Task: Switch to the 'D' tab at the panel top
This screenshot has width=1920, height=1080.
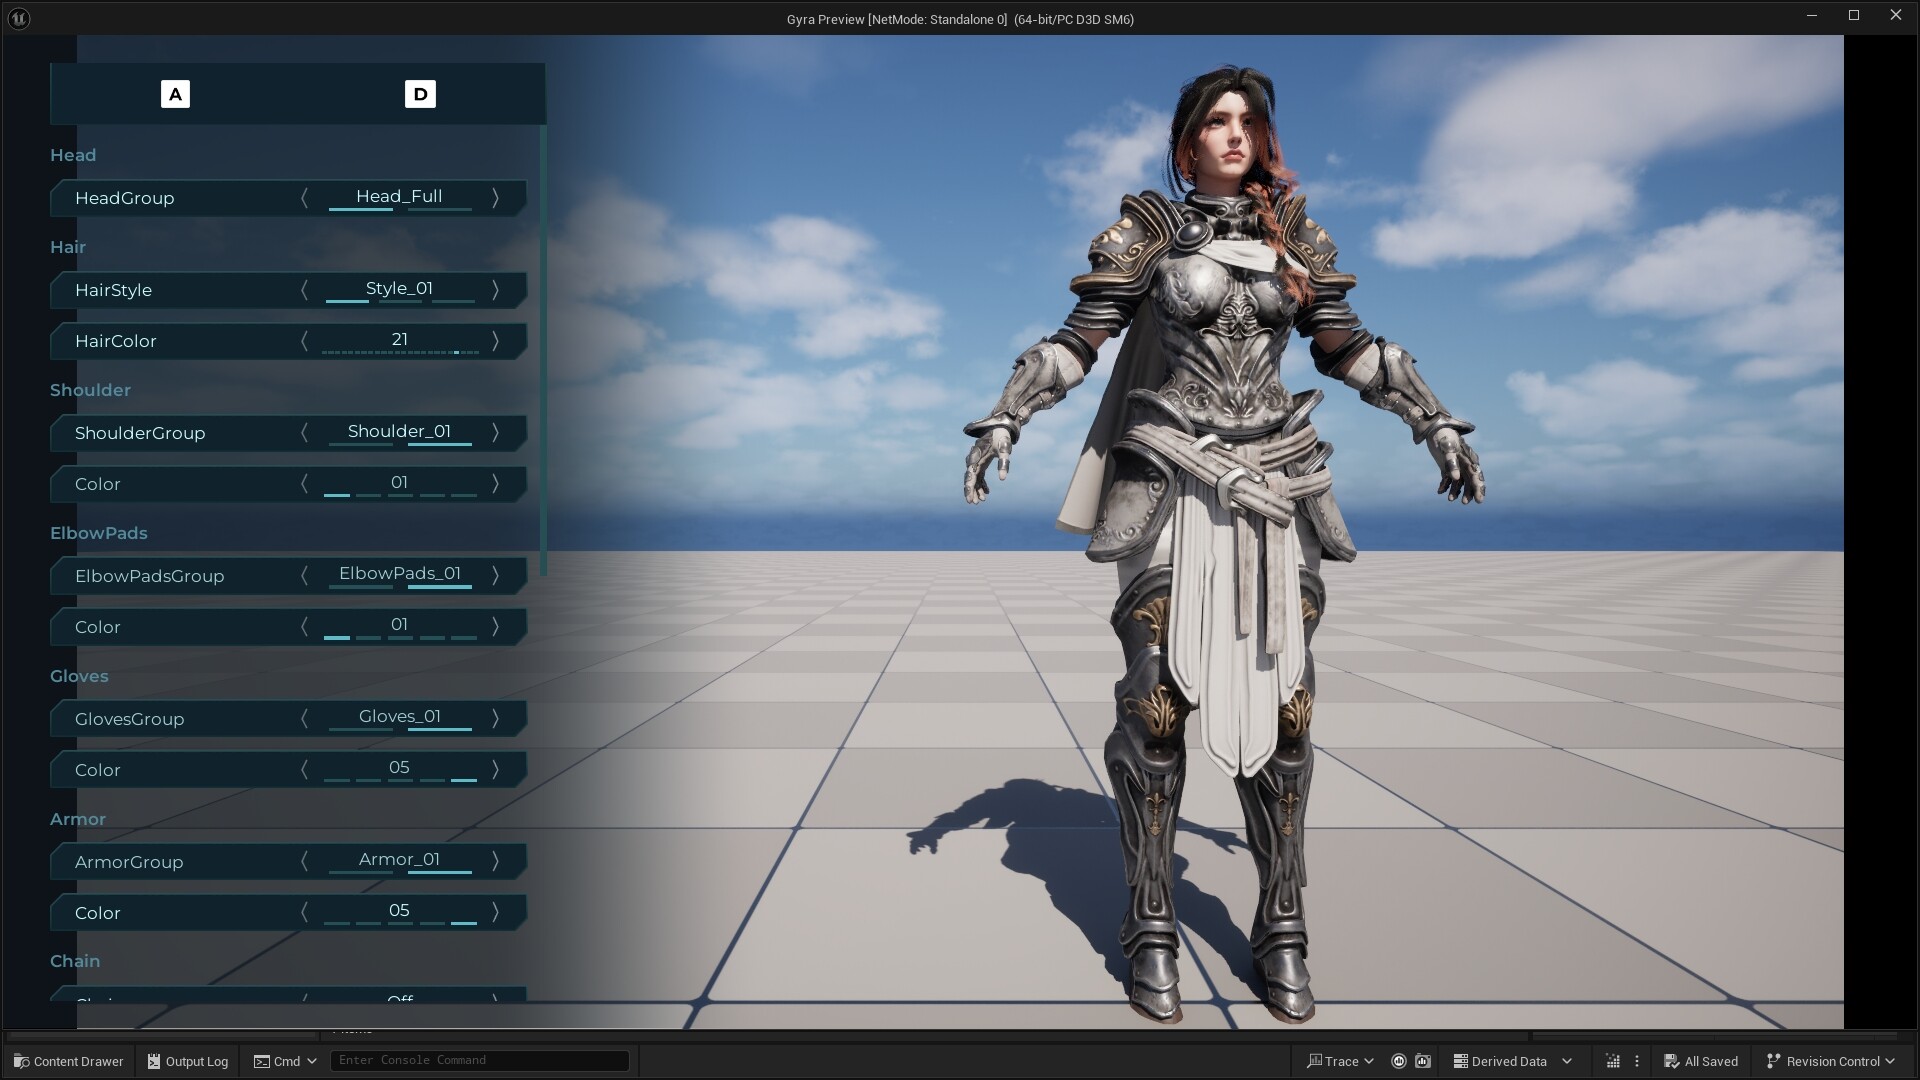Action: 419,93
